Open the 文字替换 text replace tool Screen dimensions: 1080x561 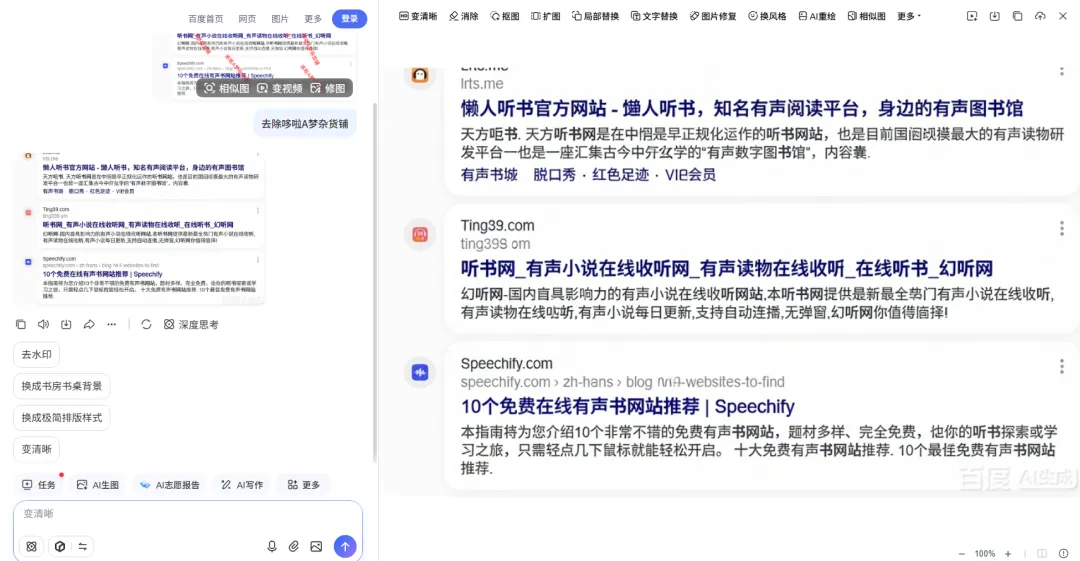pos(654,17)
